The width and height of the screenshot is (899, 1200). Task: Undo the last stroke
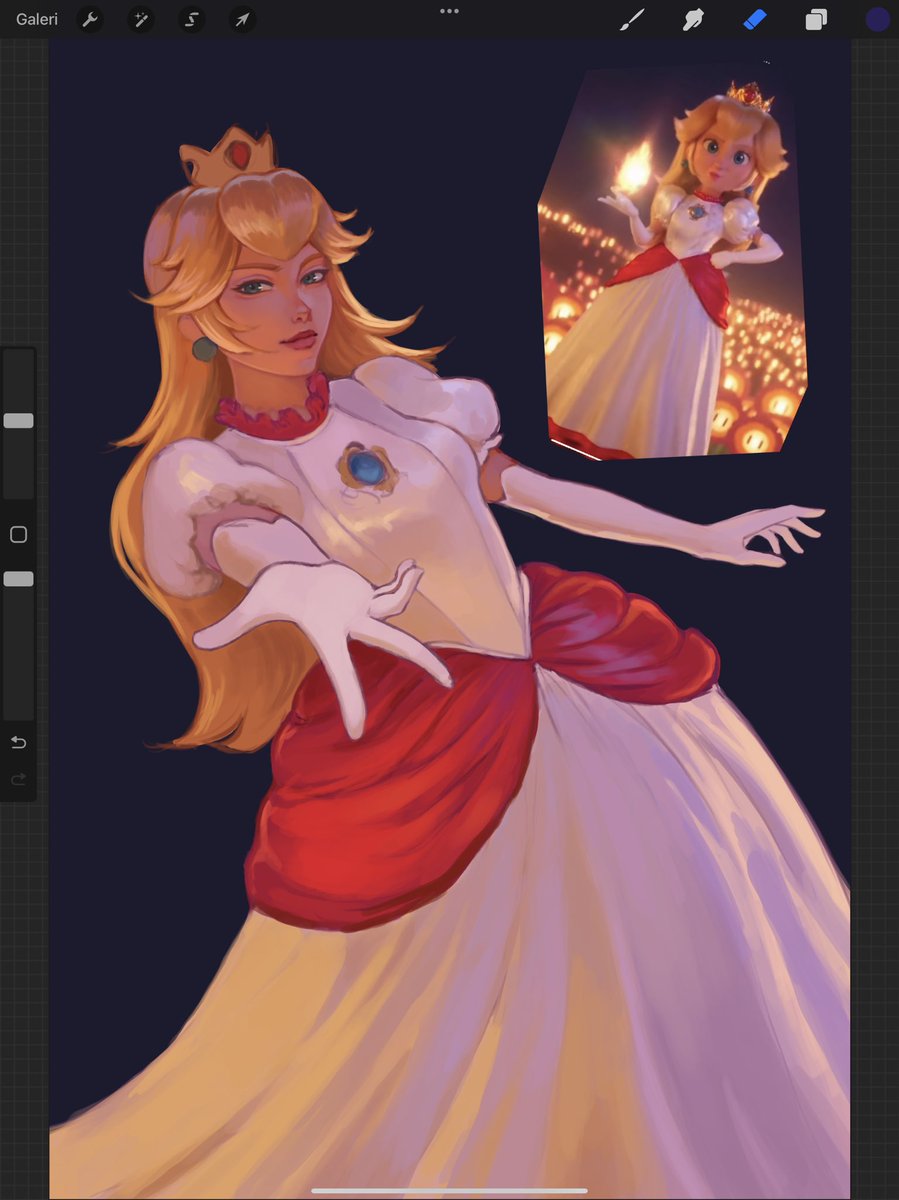point(18,742)
